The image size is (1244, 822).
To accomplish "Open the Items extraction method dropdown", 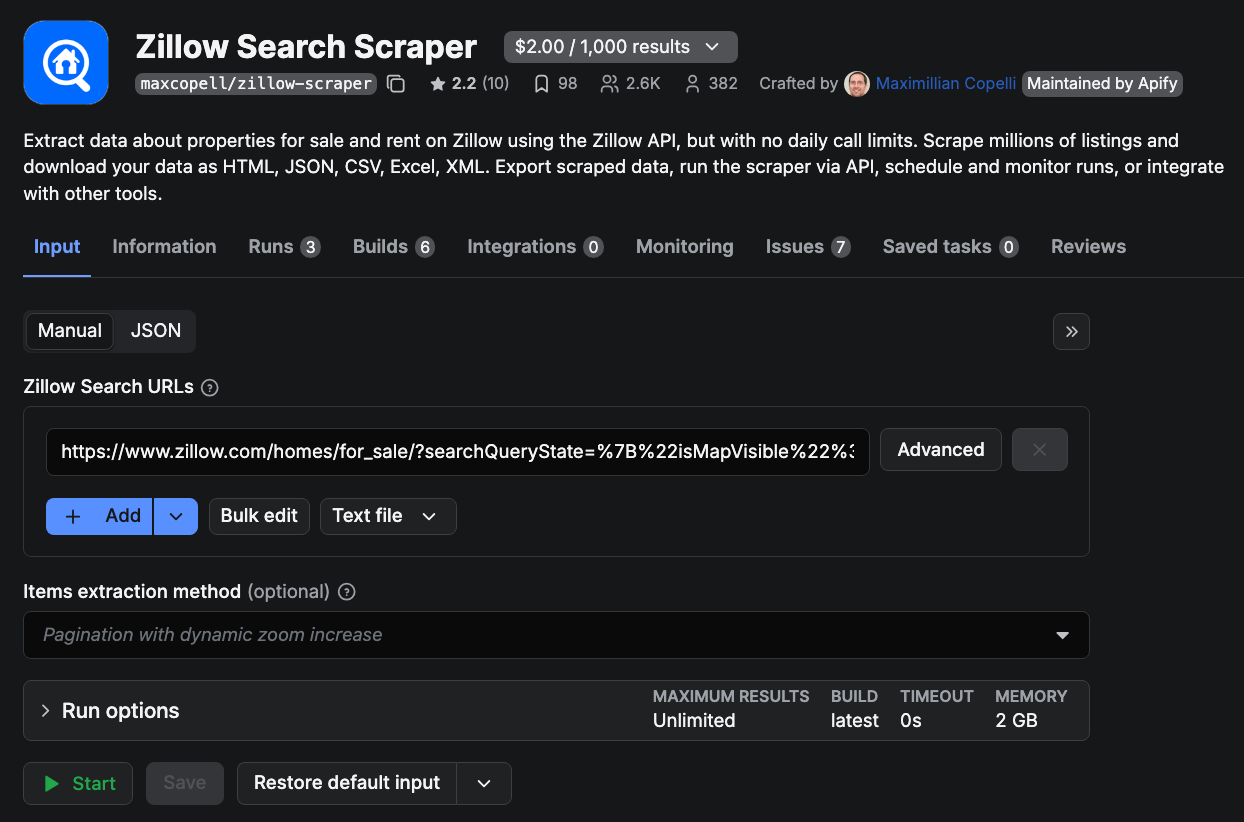I will point(1061,635).
